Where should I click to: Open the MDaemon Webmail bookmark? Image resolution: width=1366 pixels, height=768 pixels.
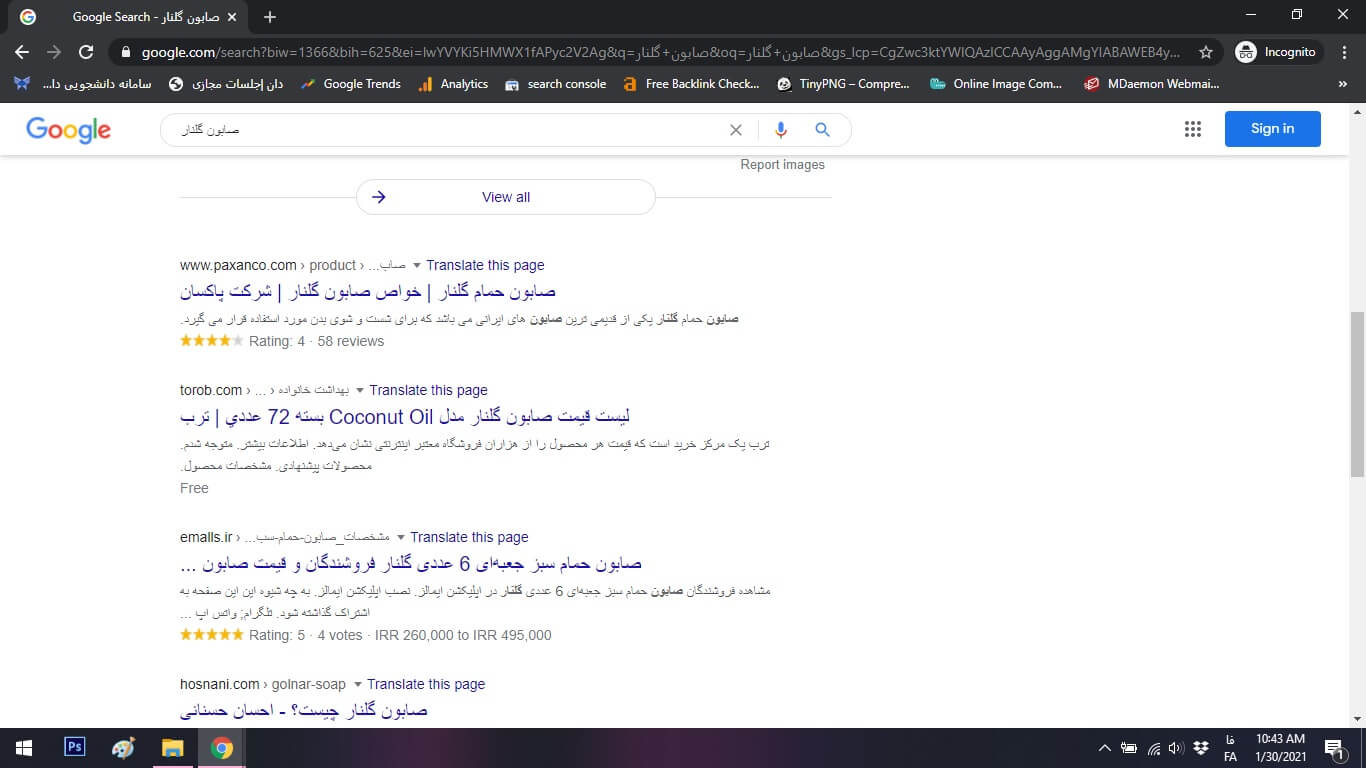pyautogui.click(x=1152, y=84)
